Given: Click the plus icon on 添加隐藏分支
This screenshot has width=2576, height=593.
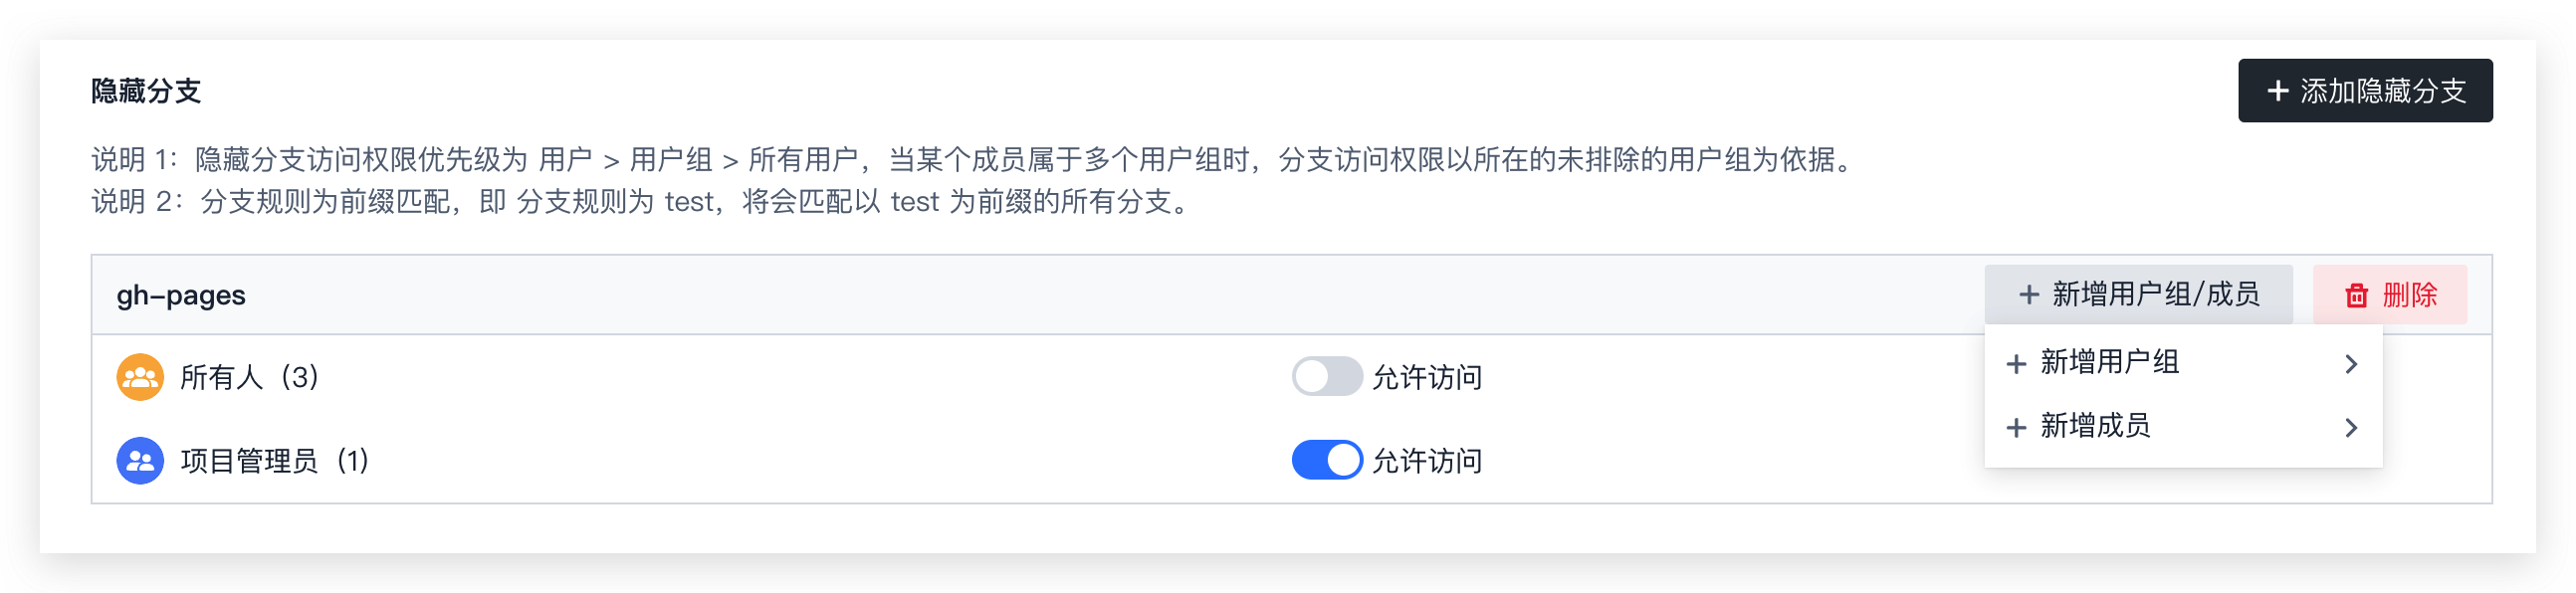Looking at the screenshot, I should pos(2277,91).
